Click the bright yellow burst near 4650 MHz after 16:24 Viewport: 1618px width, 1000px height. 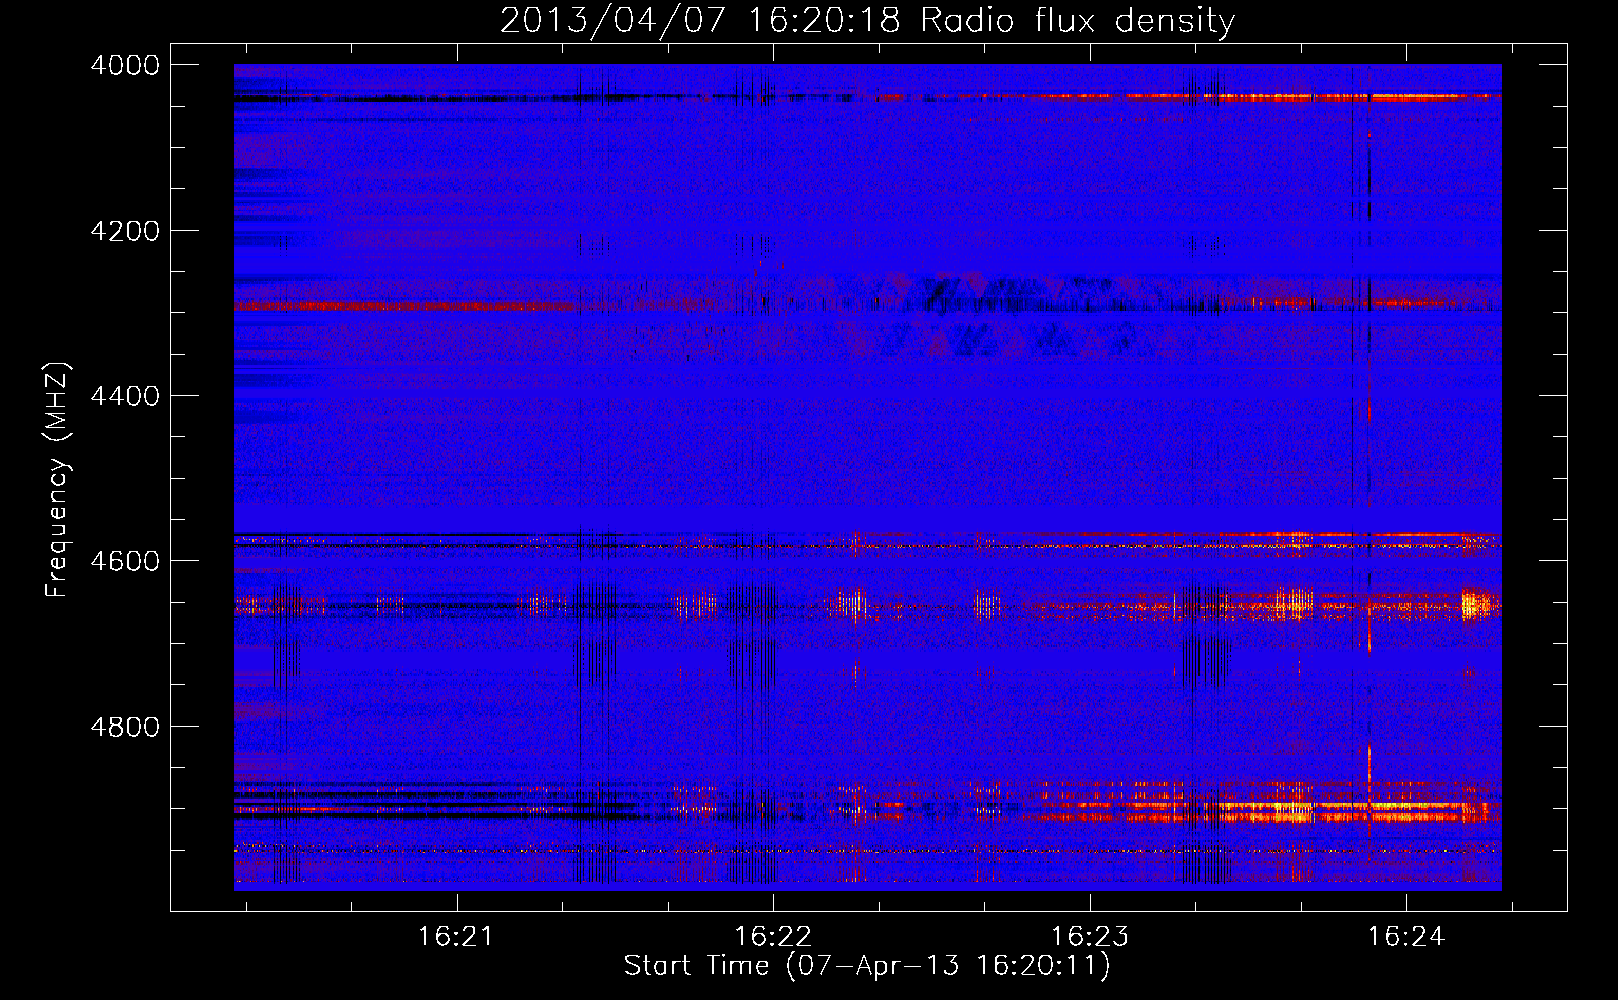pos(1475,604)
